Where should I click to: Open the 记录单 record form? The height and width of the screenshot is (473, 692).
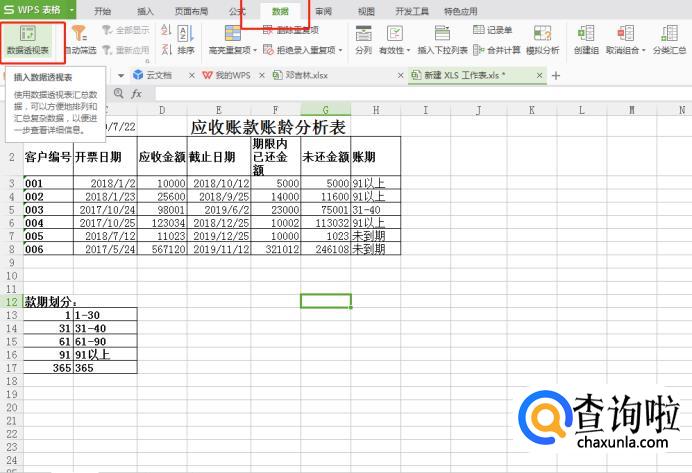[x=492, y=30]
